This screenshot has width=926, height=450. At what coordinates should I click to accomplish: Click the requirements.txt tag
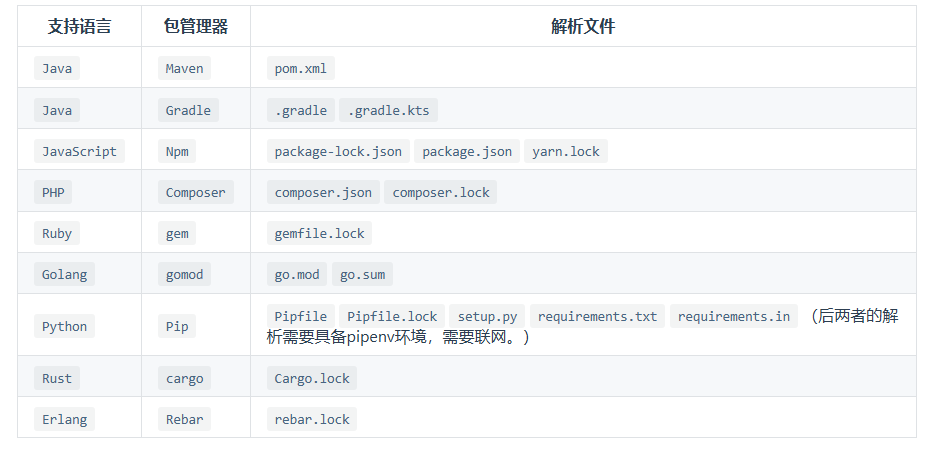click(x=598, y=316)
